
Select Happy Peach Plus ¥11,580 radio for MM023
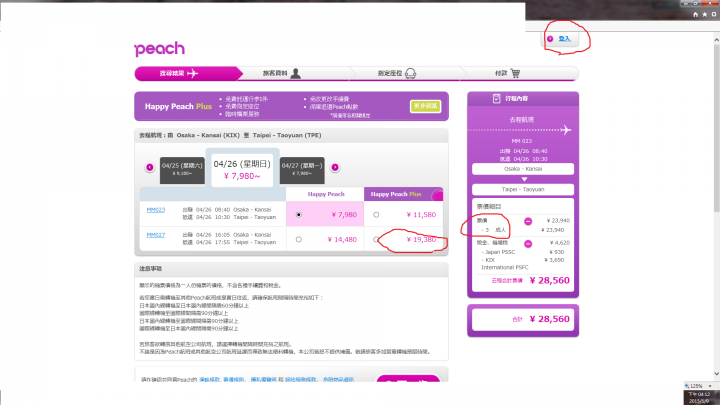[376, 214]
